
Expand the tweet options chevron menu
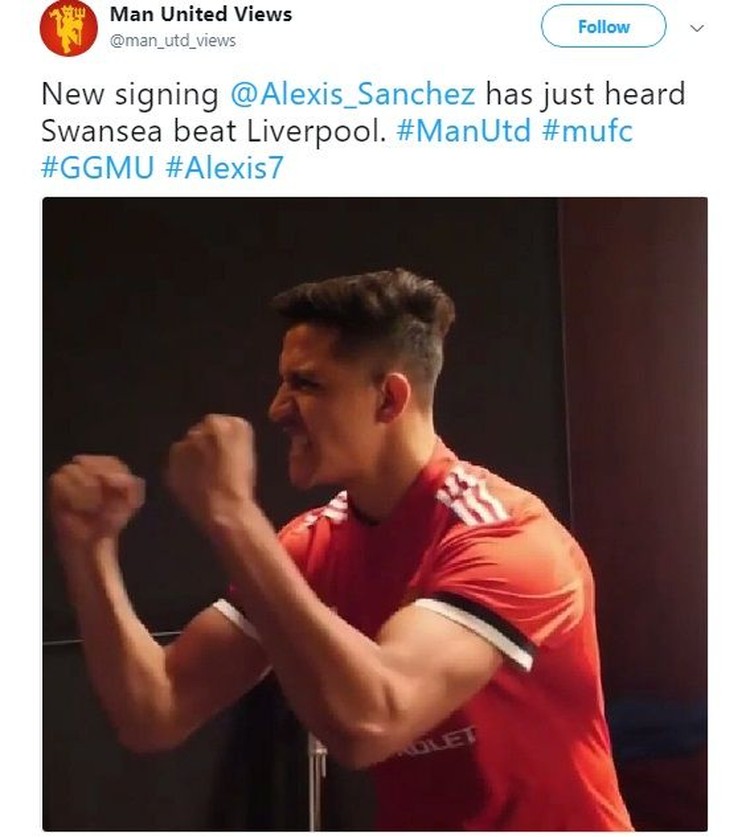pos(697,28)
